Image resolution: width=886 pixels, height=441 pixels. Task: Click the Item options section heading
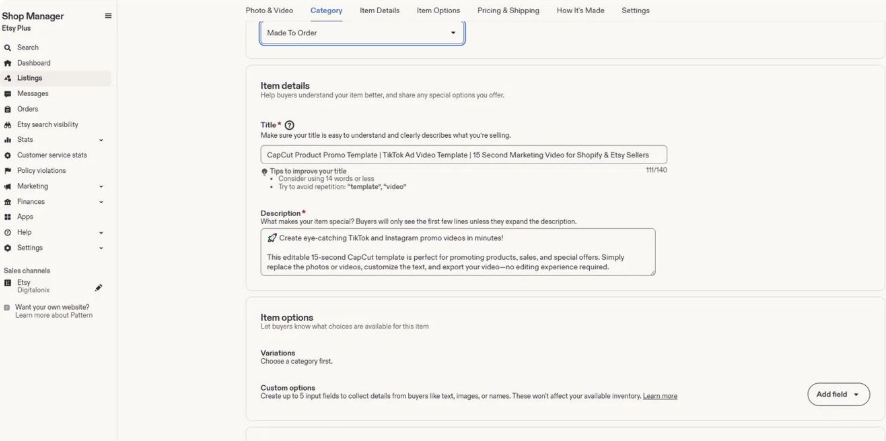click(x=286, y=318)
